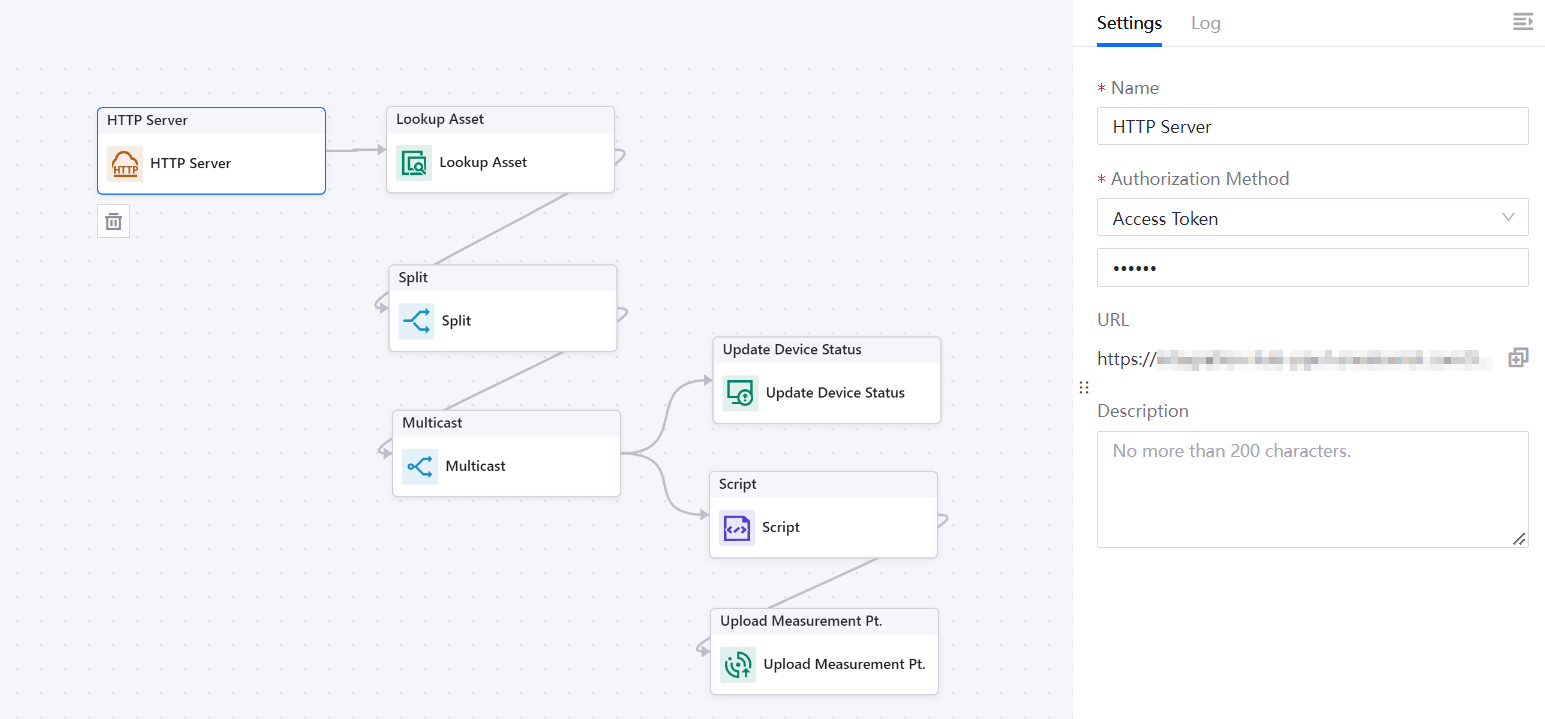Copy the URL with copy icon
The width and height of the screenshot is (1545, 719).
(1518, 358)
